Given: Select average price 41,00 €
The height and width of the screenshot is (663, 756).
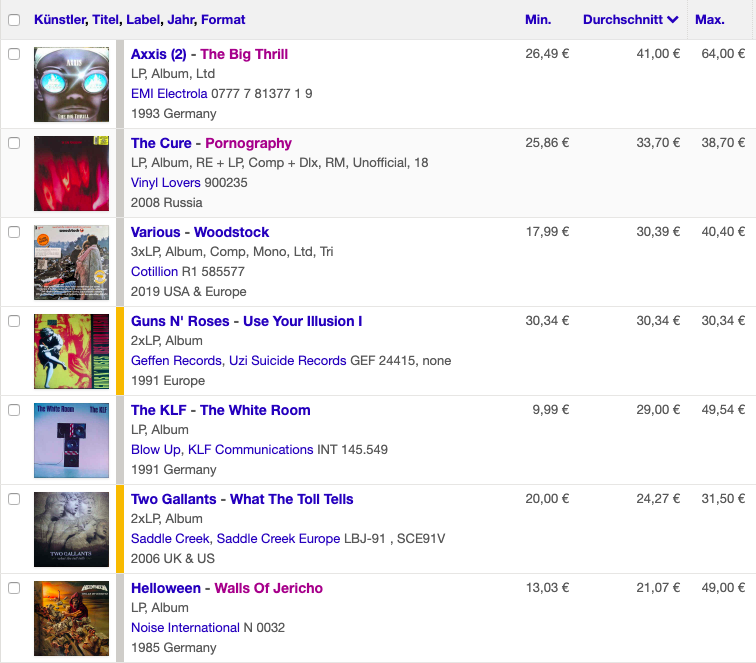Looking at the screenshot, I should 658,54.
